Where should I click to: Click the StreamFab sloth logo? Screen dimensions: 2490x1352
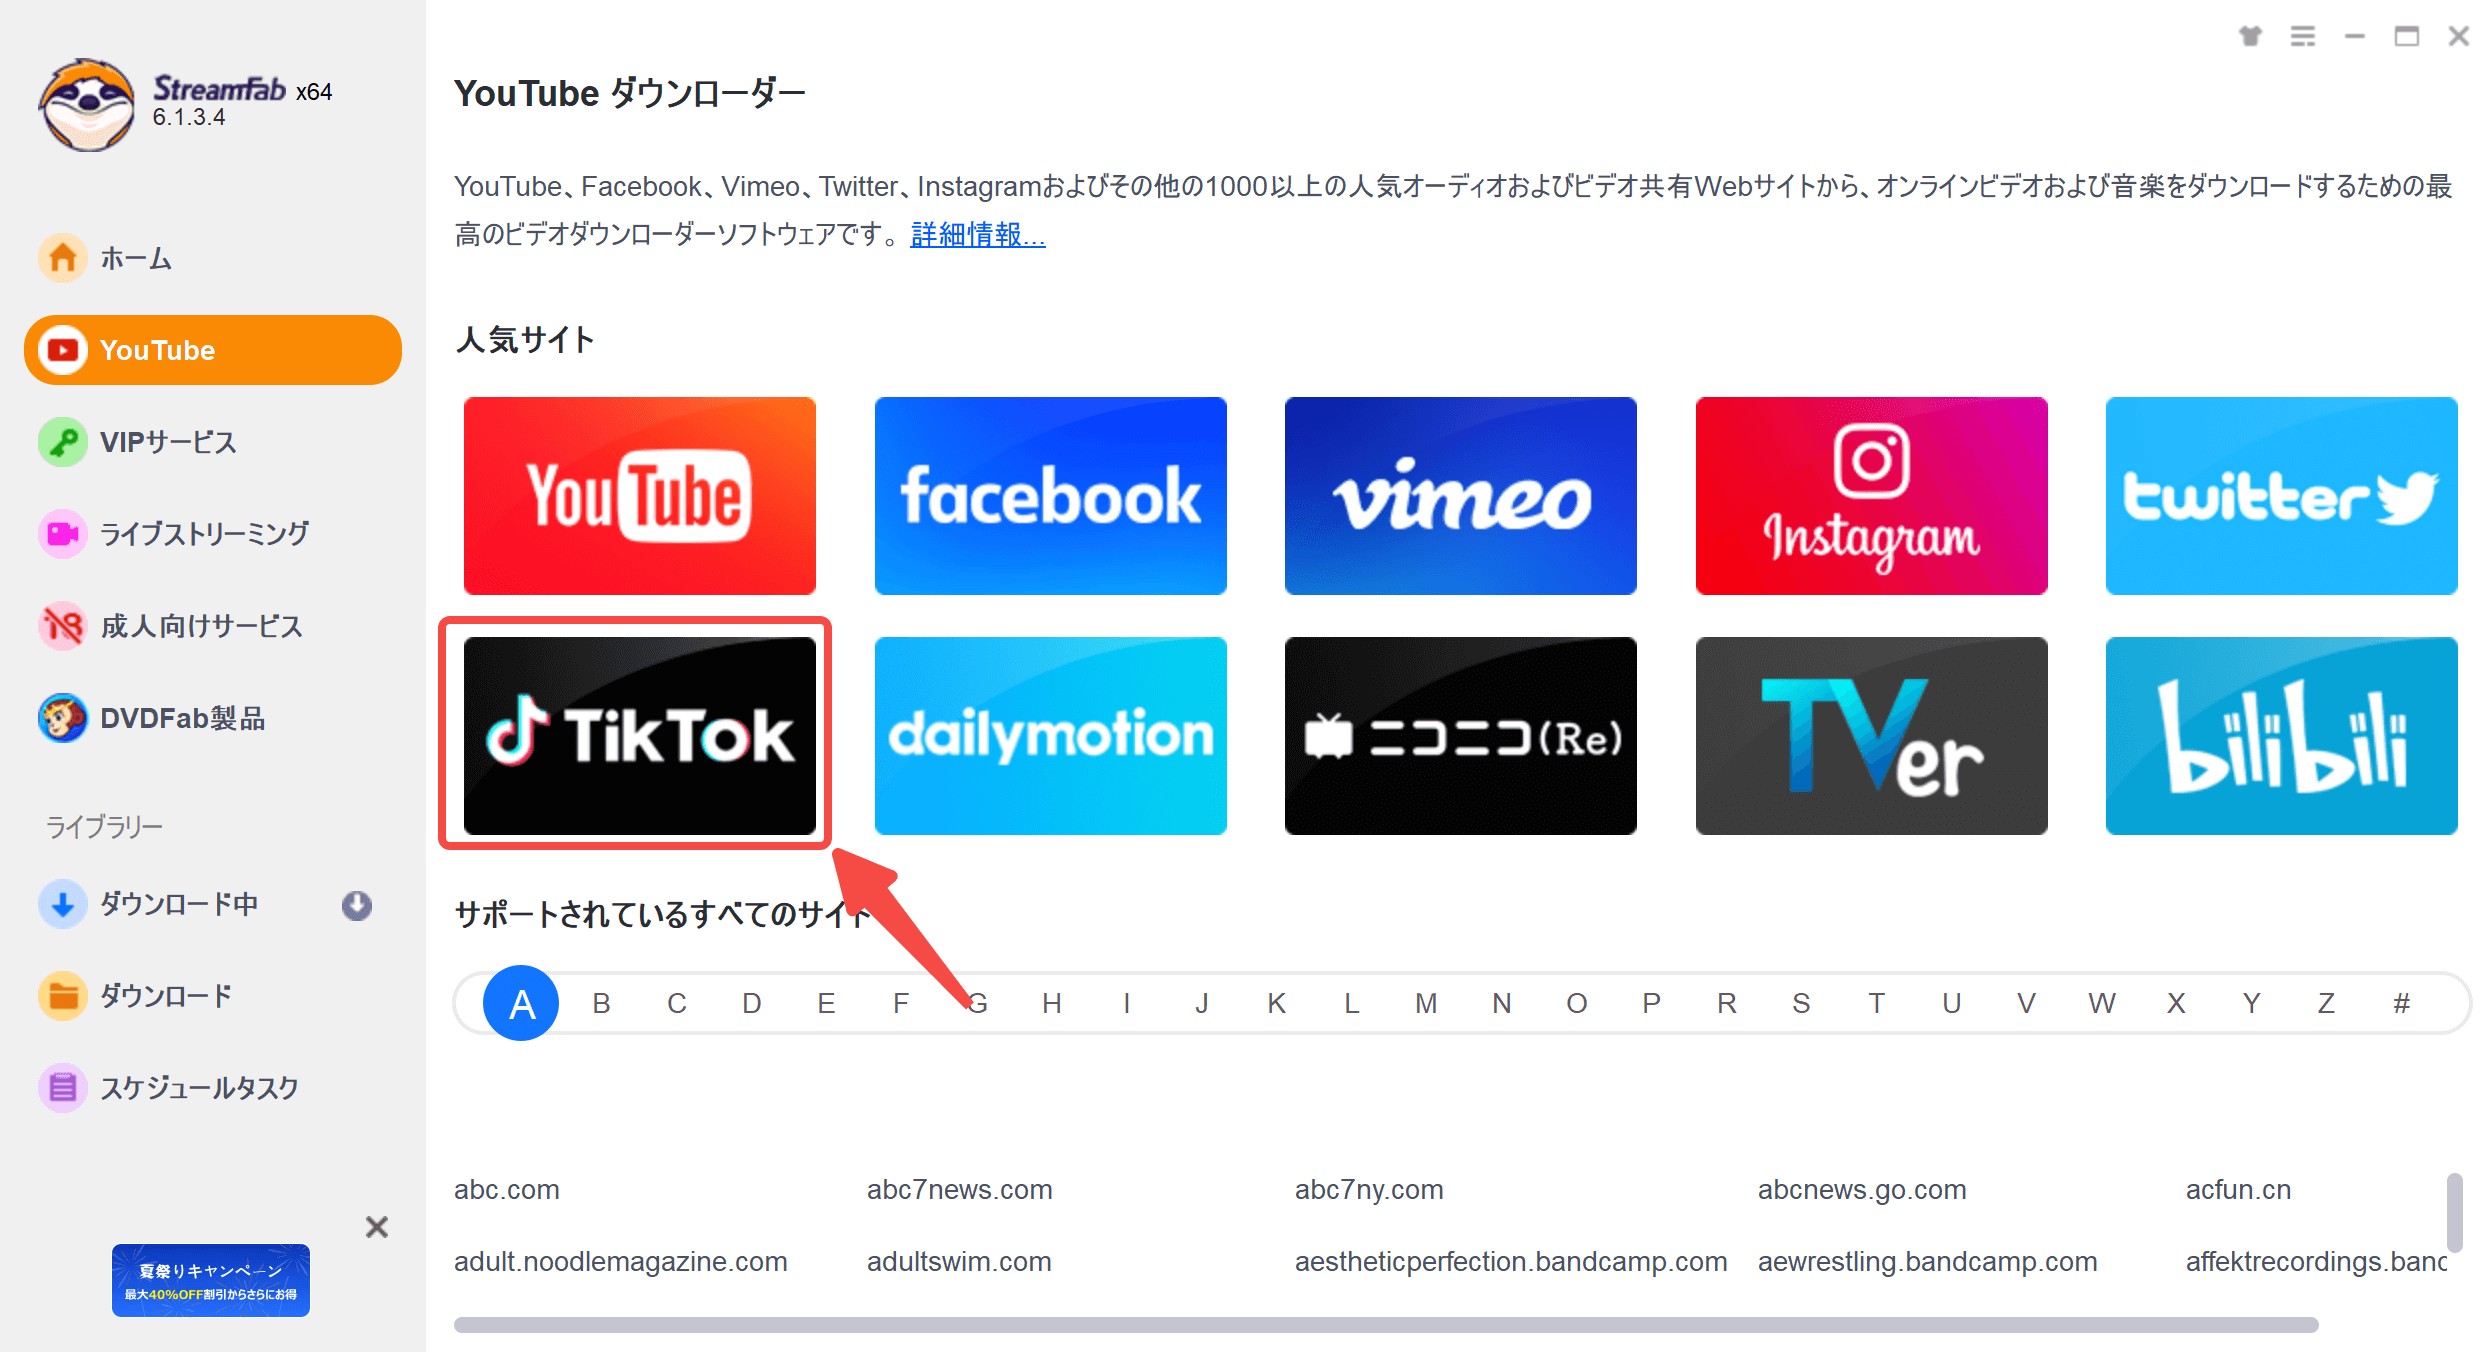(86, 104)
